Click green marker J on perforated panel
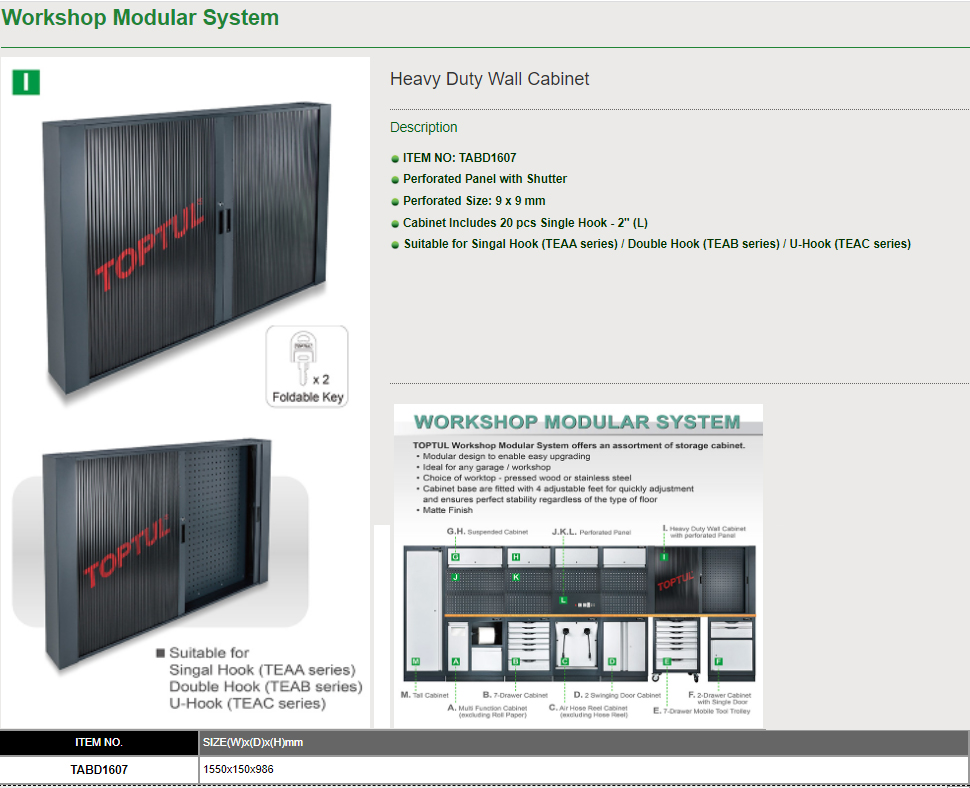Screen dimensions: 970x788 (x=455, y=577)
